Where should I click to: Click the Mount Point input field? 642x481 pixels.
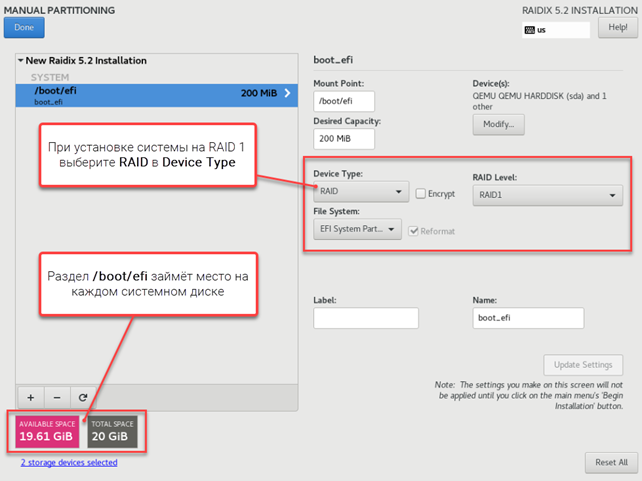point(343,101)
